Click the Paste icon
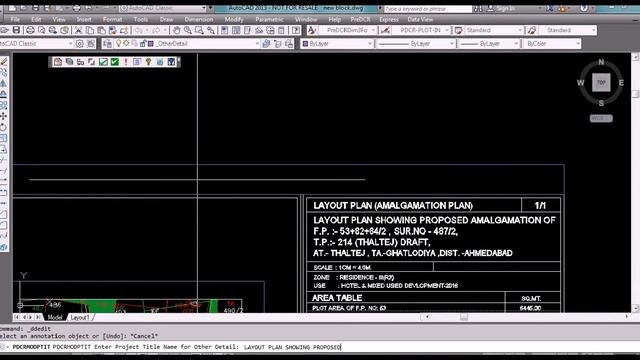The width and height of the screenshot is (640, 360). pos(101,30)
